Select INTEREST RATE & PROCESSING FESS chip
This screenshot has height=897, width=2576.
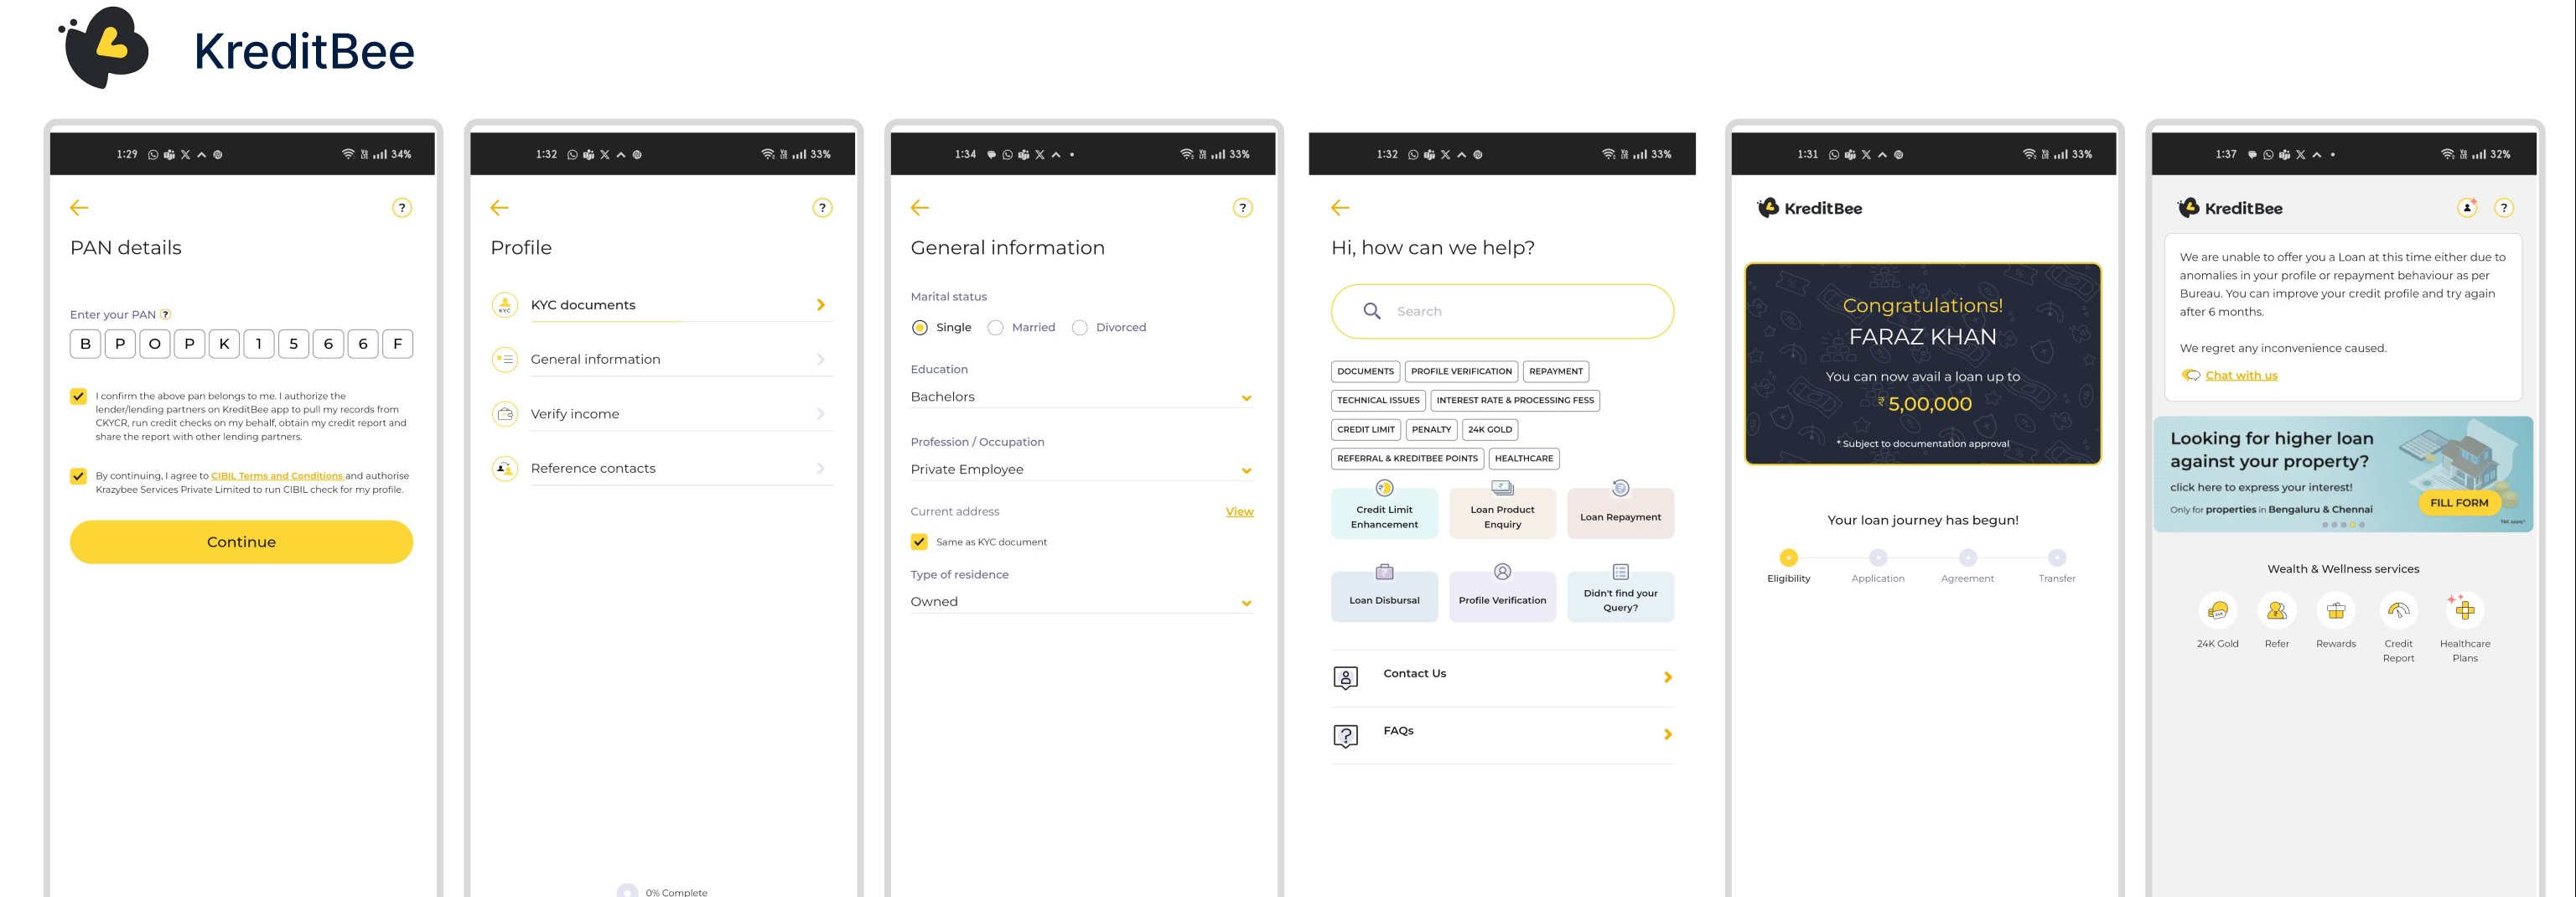[1515, 401]
